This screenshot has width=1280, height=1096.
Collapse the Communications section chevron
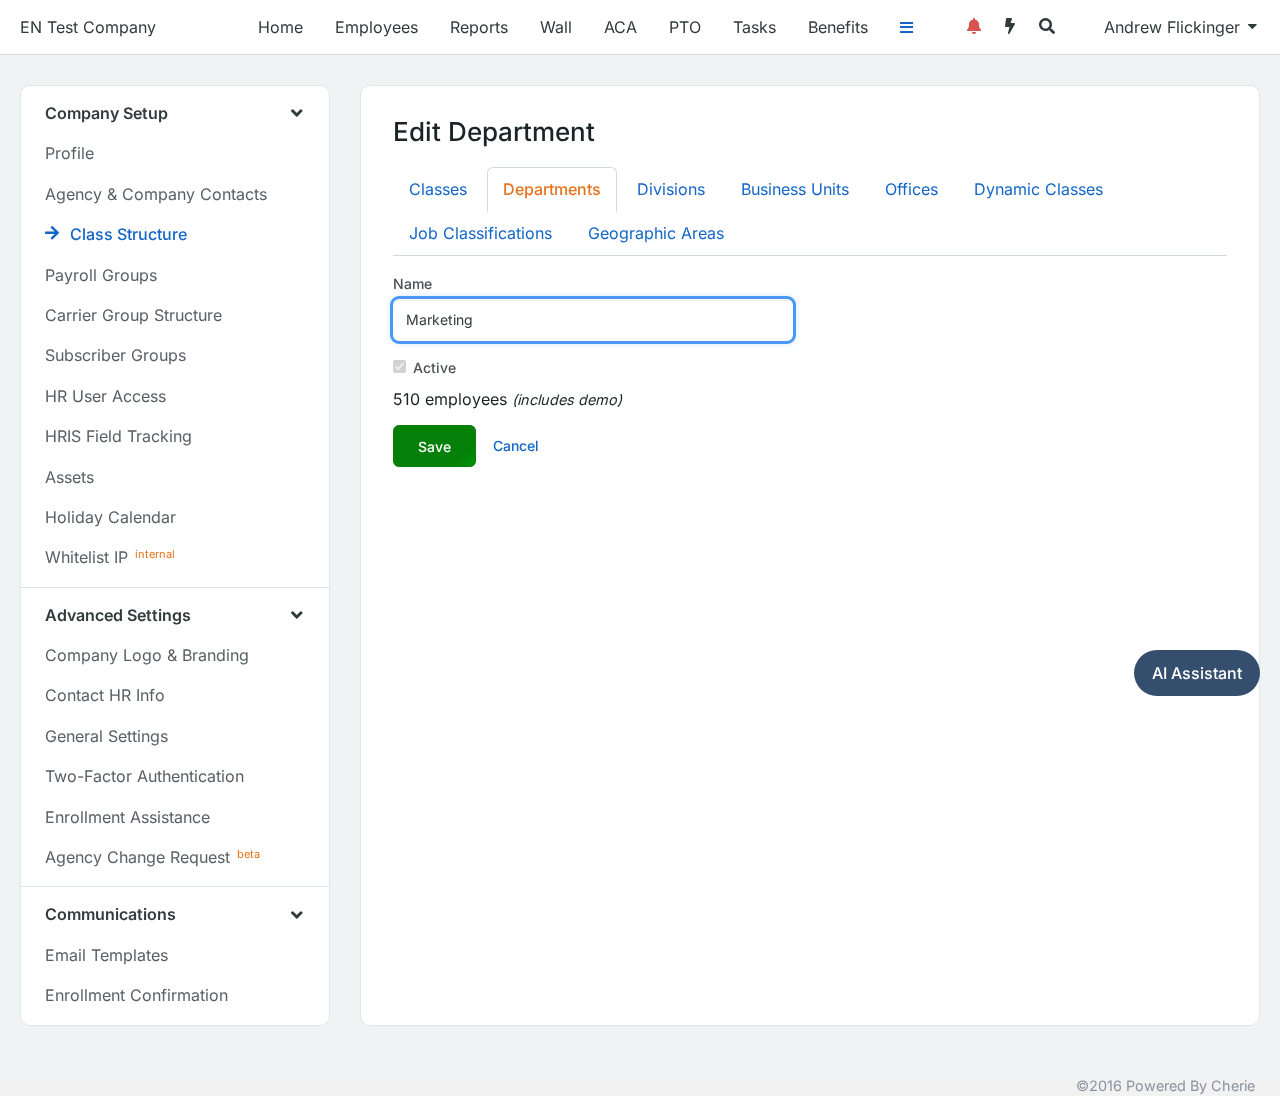(296, 915)
